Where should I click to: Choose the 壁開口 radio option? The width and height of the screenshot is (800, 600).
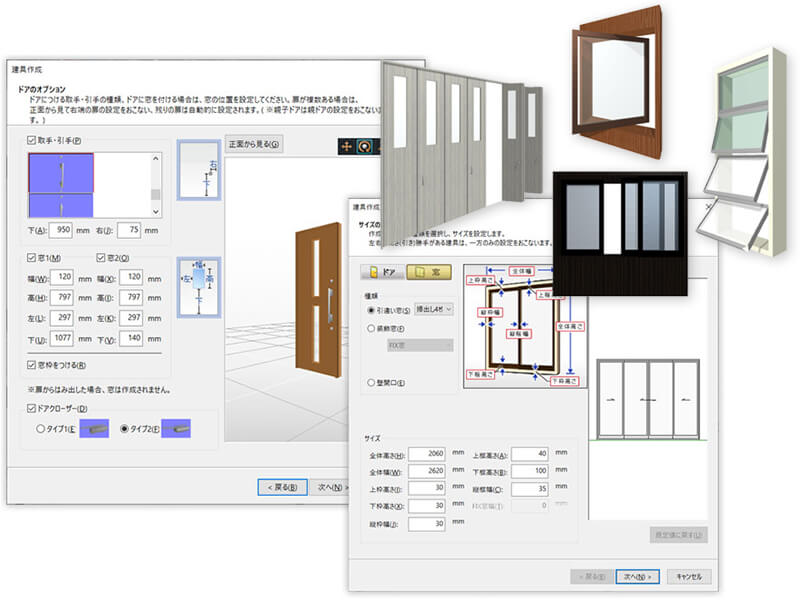tap(373, 382)
